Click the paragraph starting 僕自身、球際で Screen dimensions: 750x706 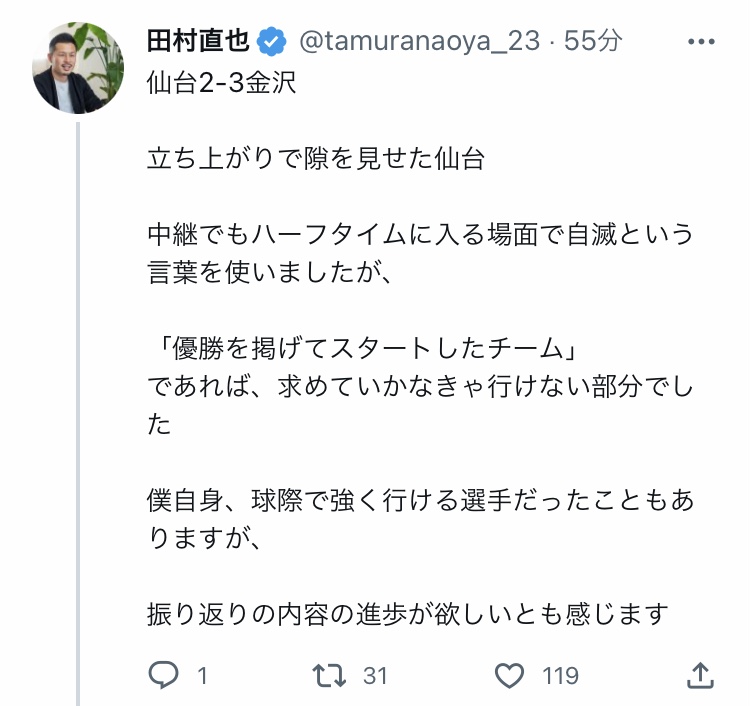(420, 519)
